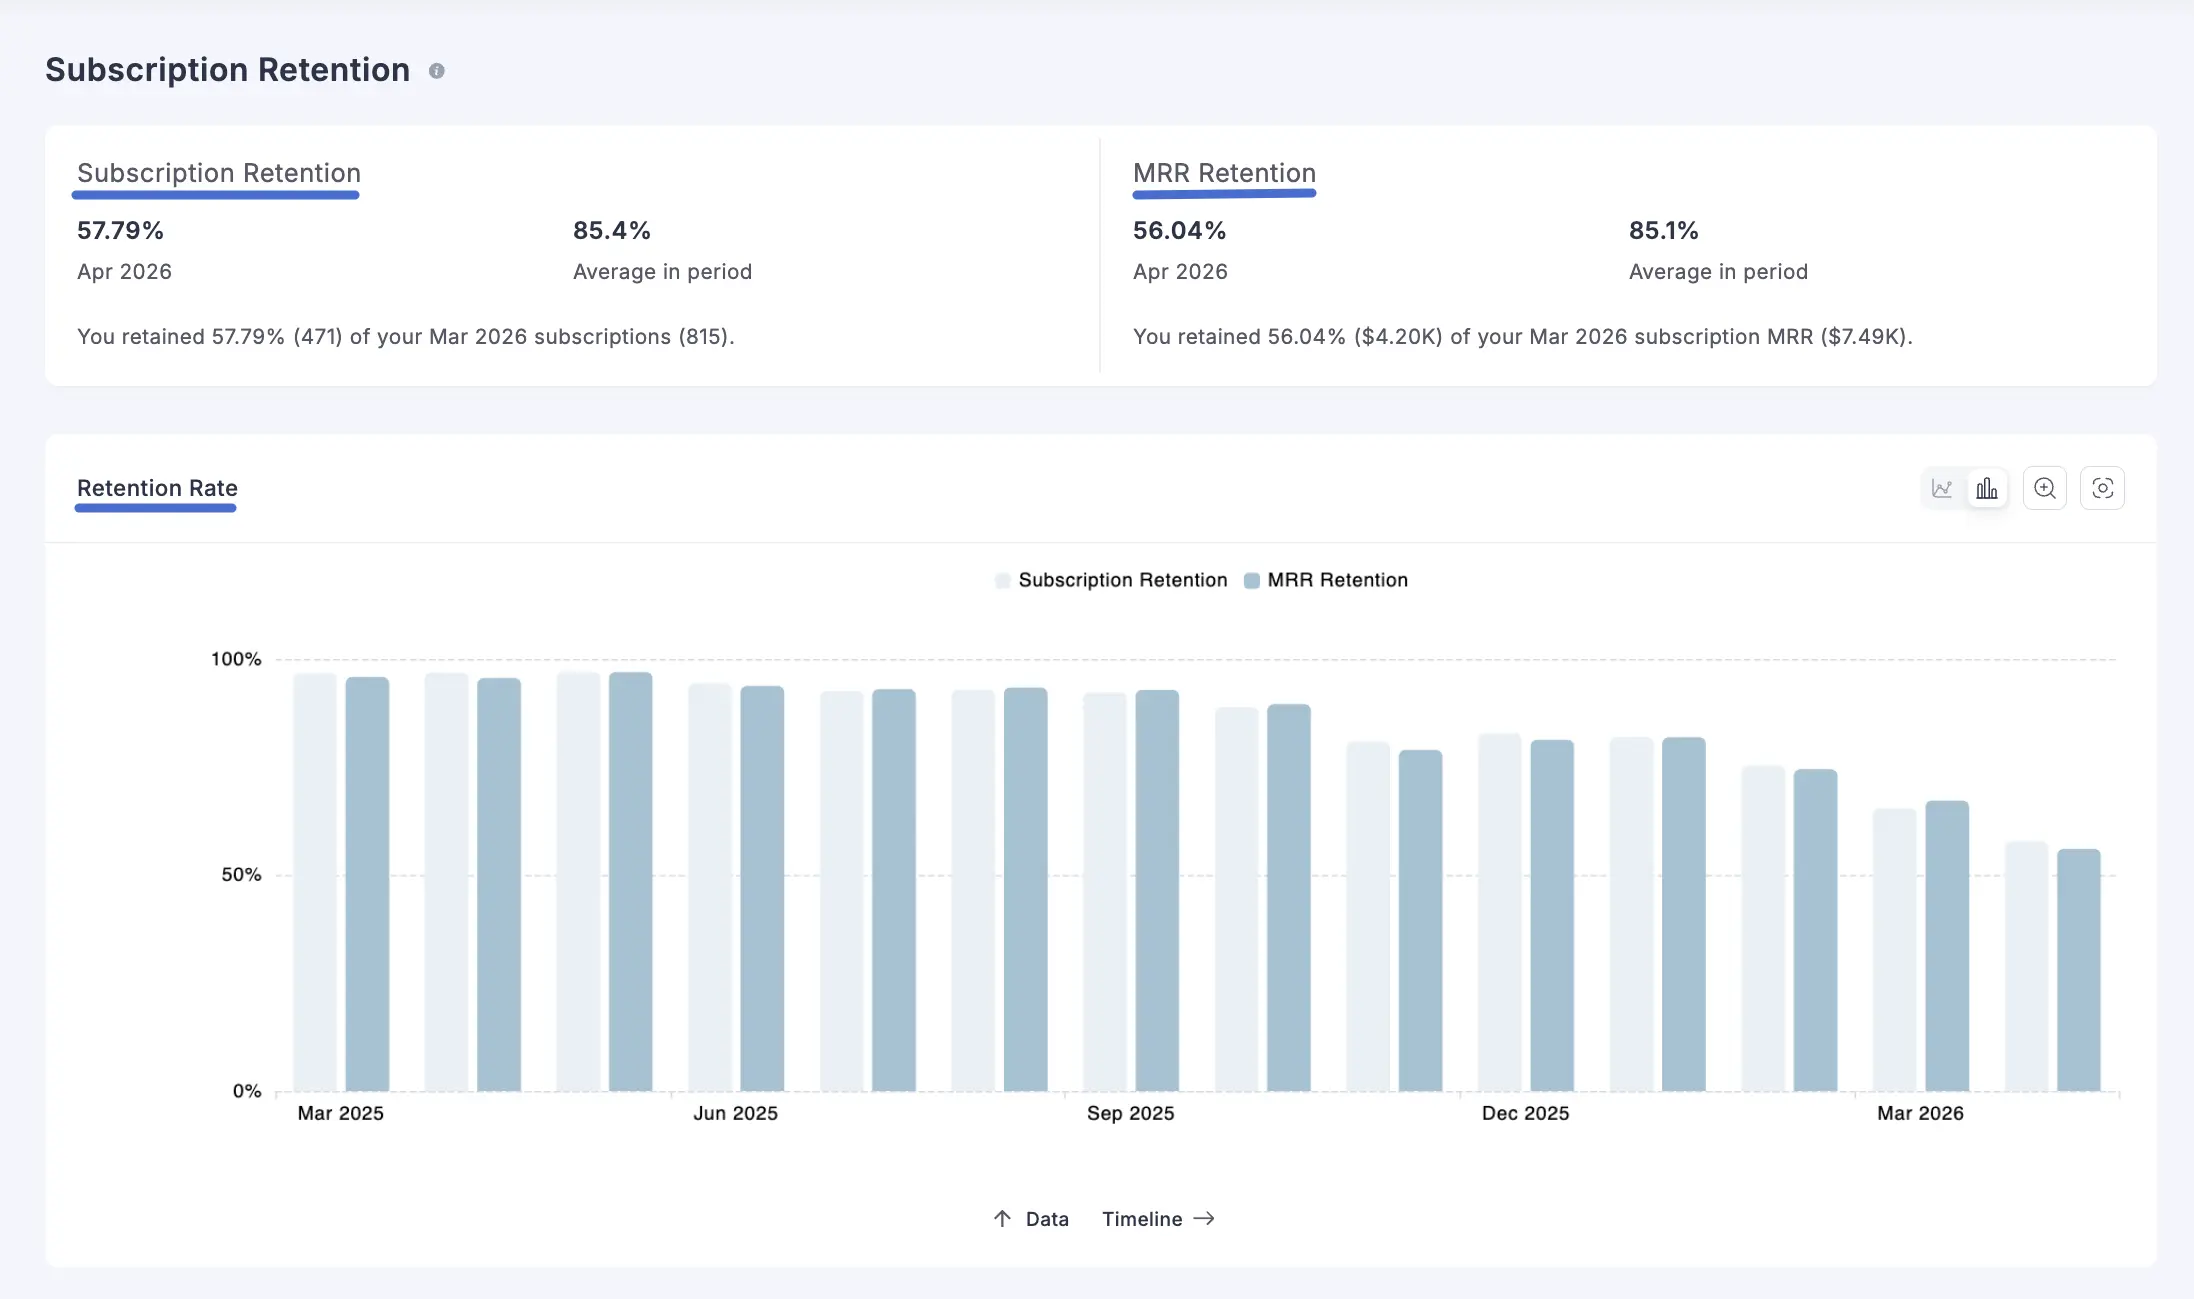
Task: Click the right arrow icon beside Timeline
Action: click(x=1206, y=1219)
